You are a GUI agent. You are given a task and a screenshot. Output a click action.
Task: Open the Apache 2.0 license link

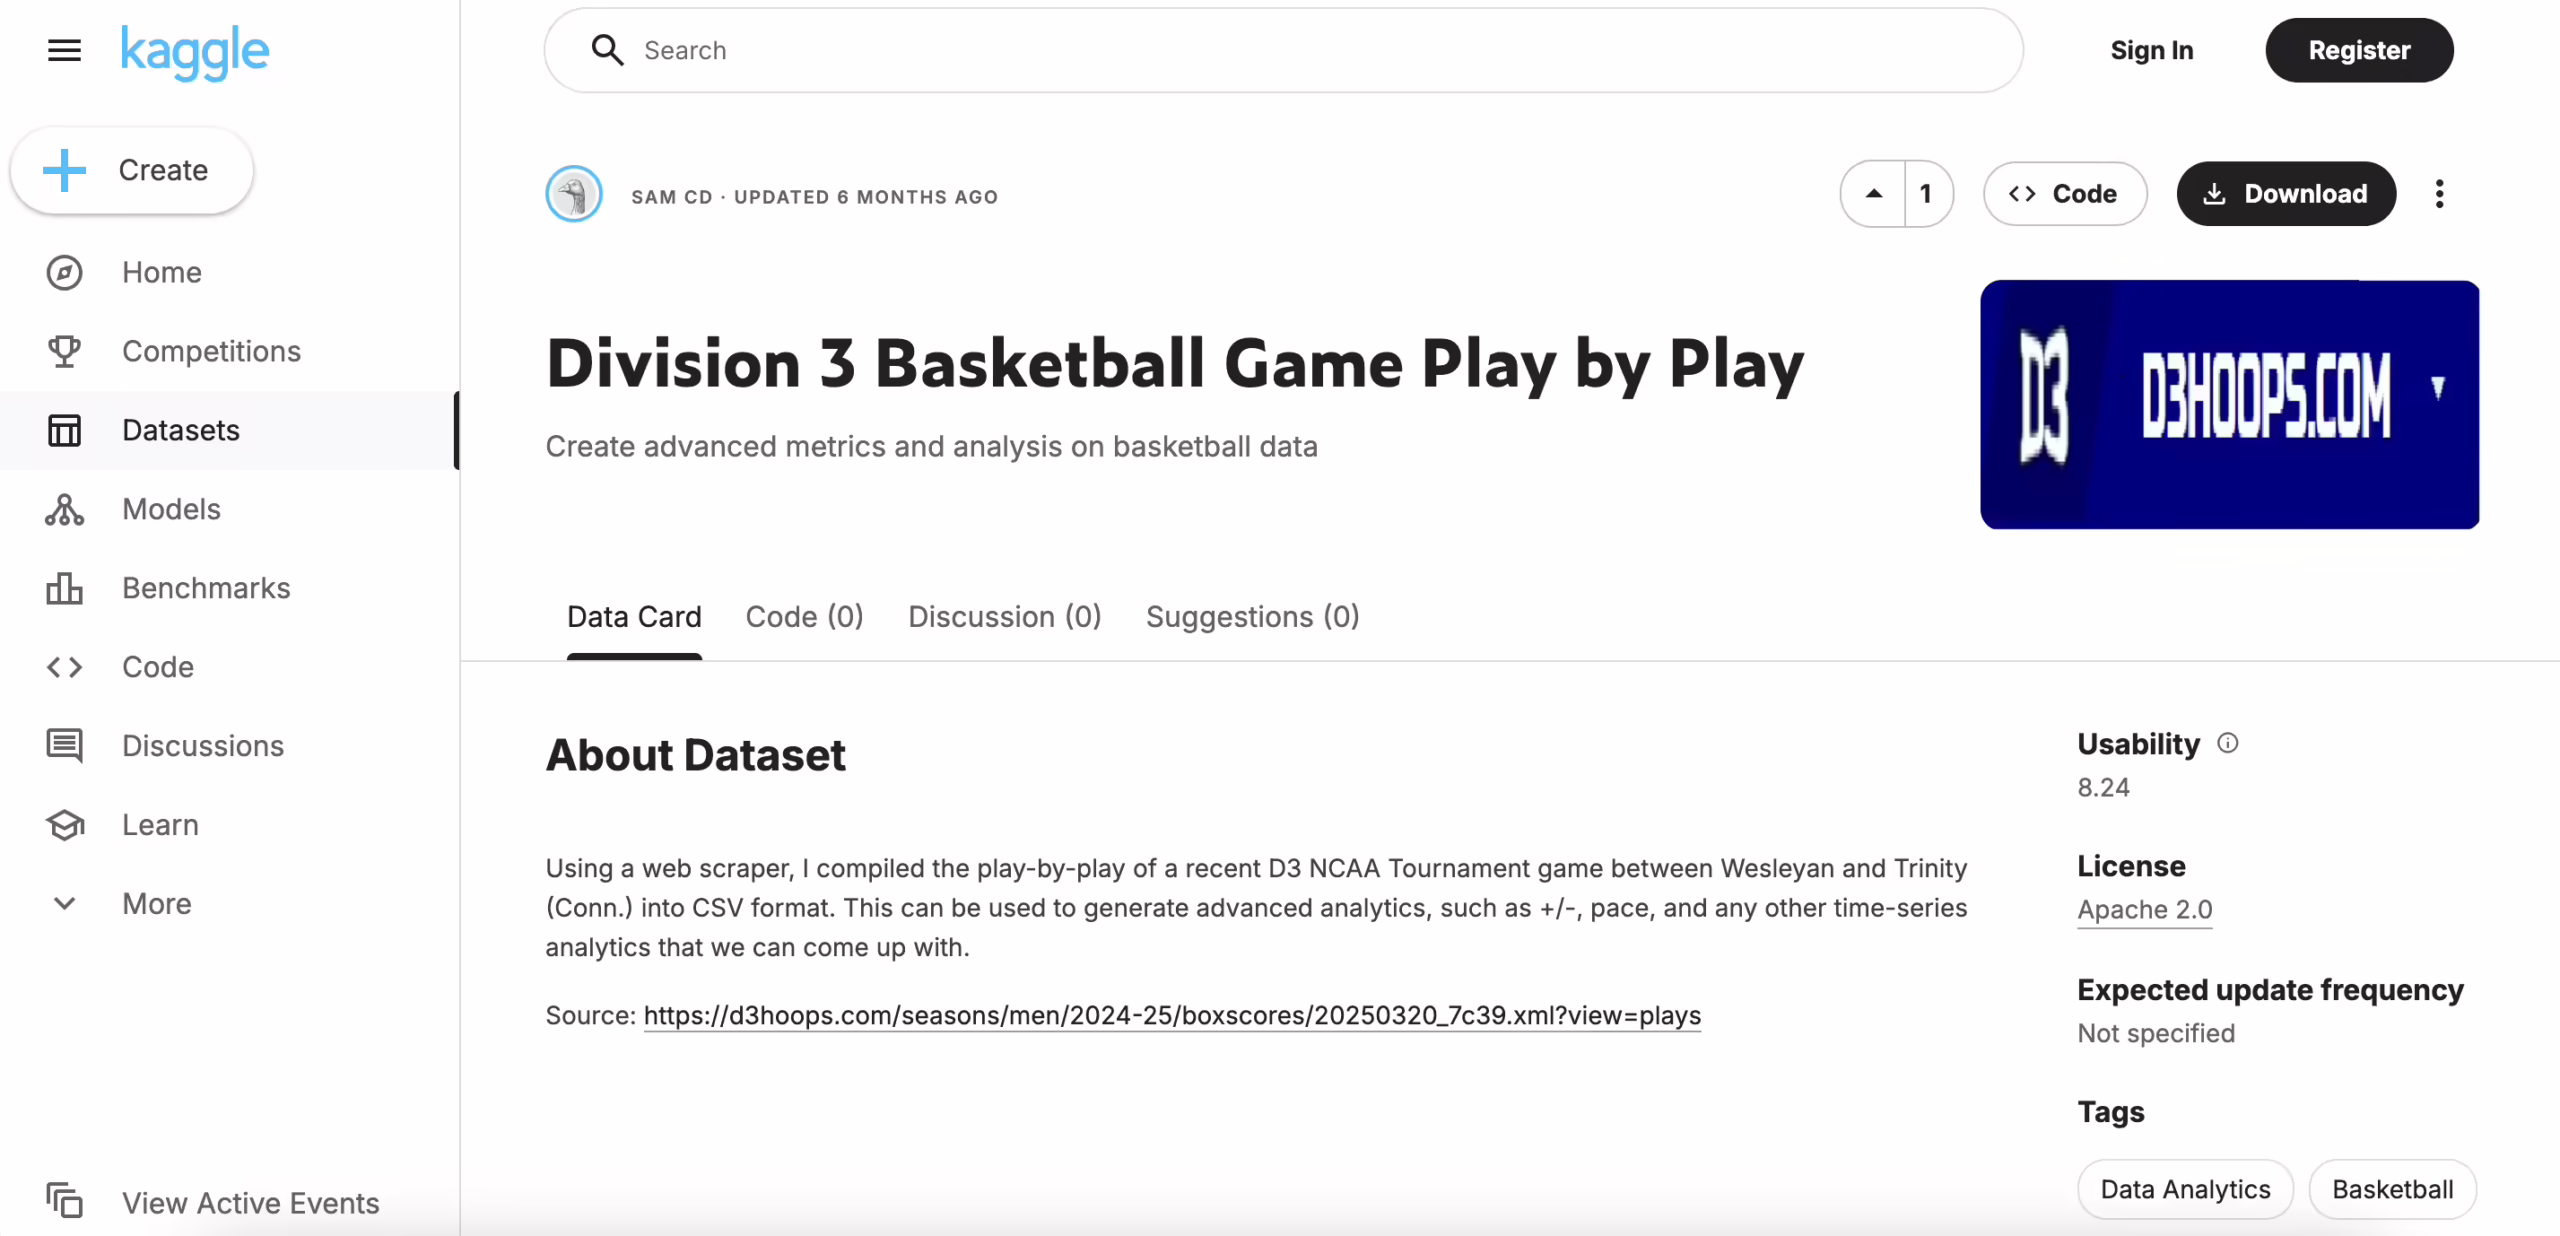tap(2144, 910)
